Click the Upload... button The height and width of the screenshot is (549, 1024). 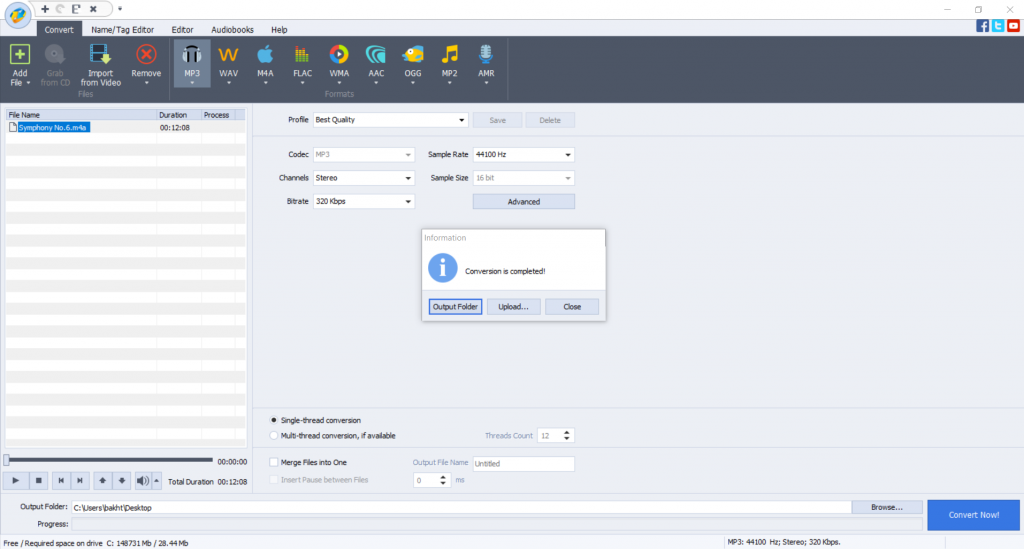tap(513, 307)
